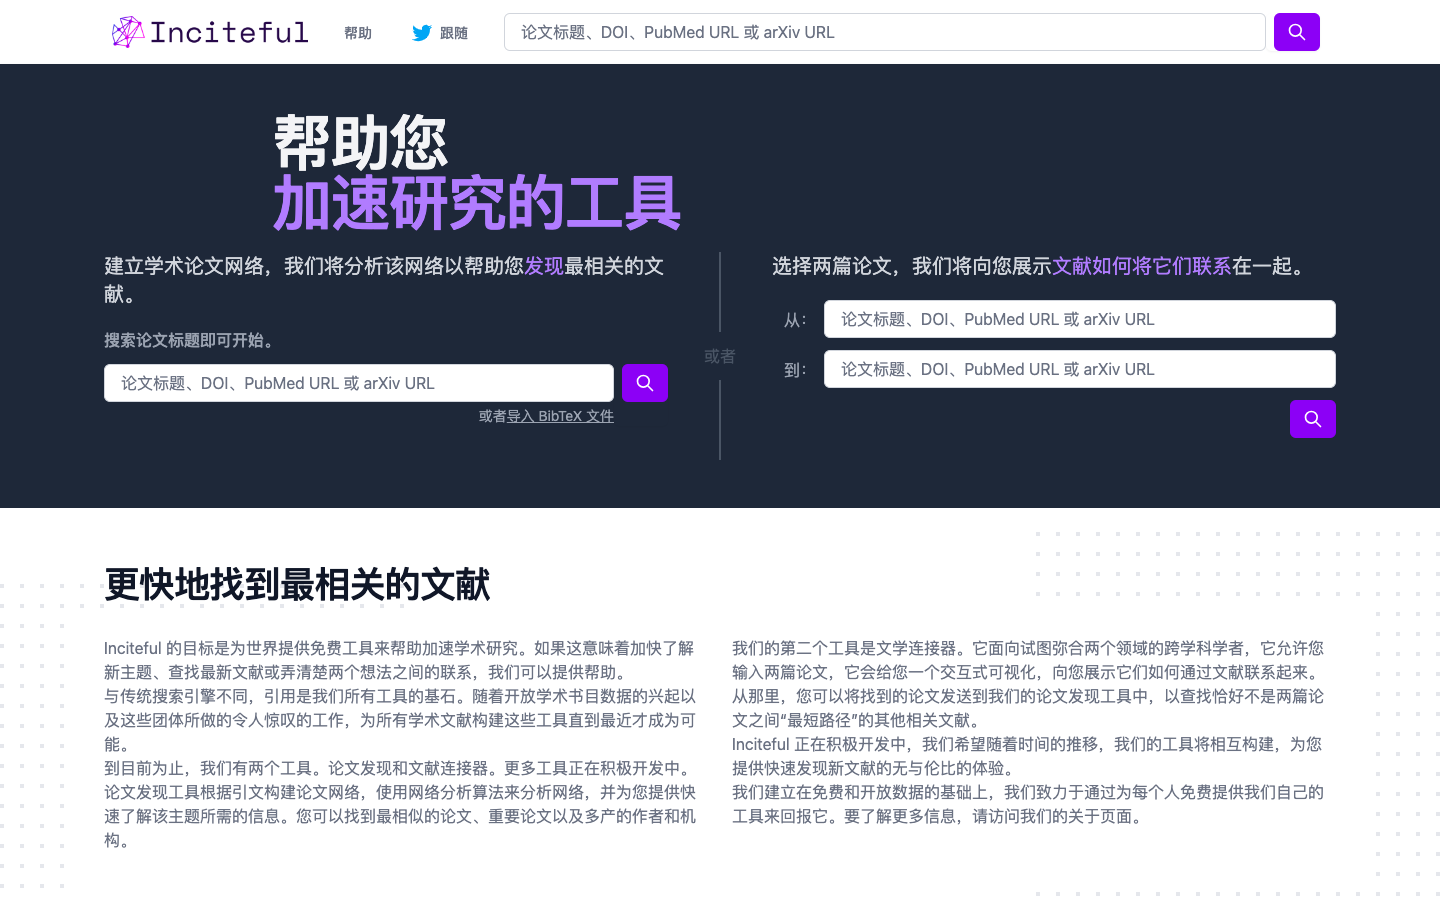Open the 帮助 menu item
This screenshot has height=900, width=1440.
[x=356, y=32]
